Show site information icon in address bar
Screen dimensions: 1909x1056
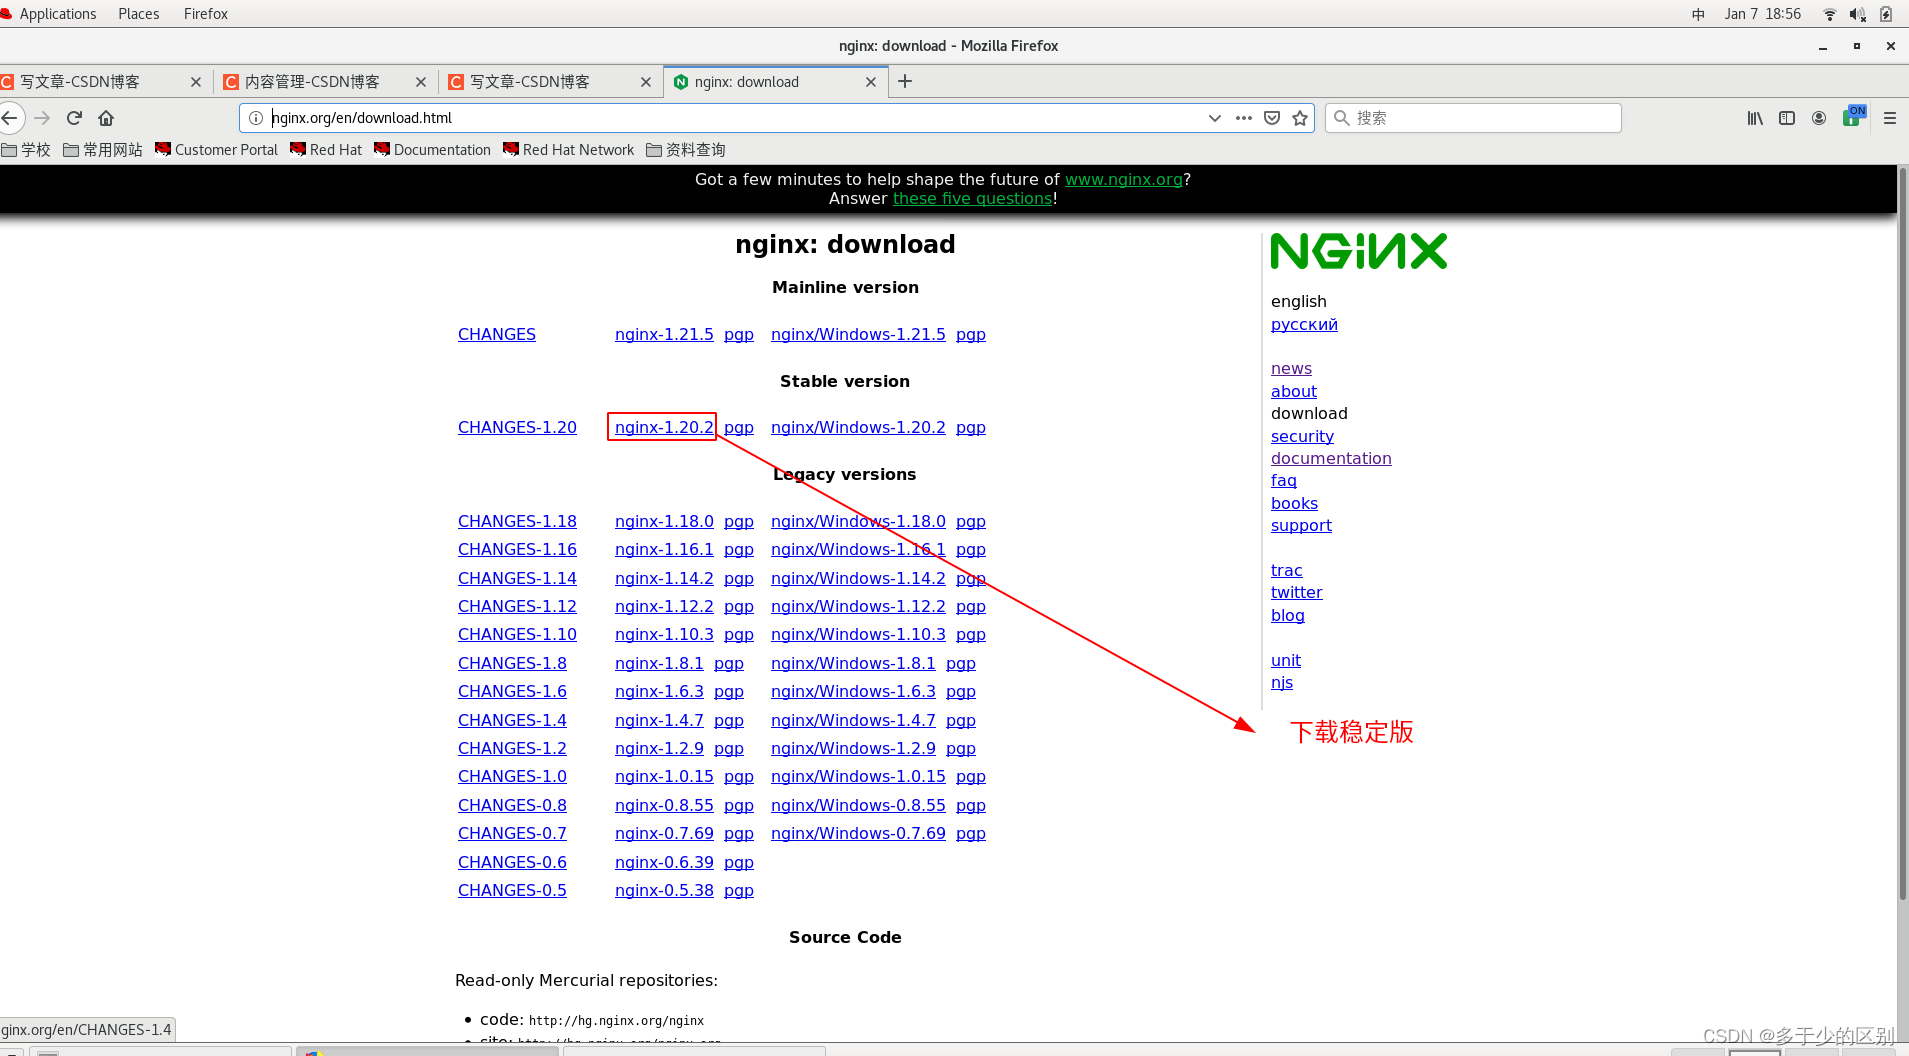pyautogui.click(x=256, y=118)
